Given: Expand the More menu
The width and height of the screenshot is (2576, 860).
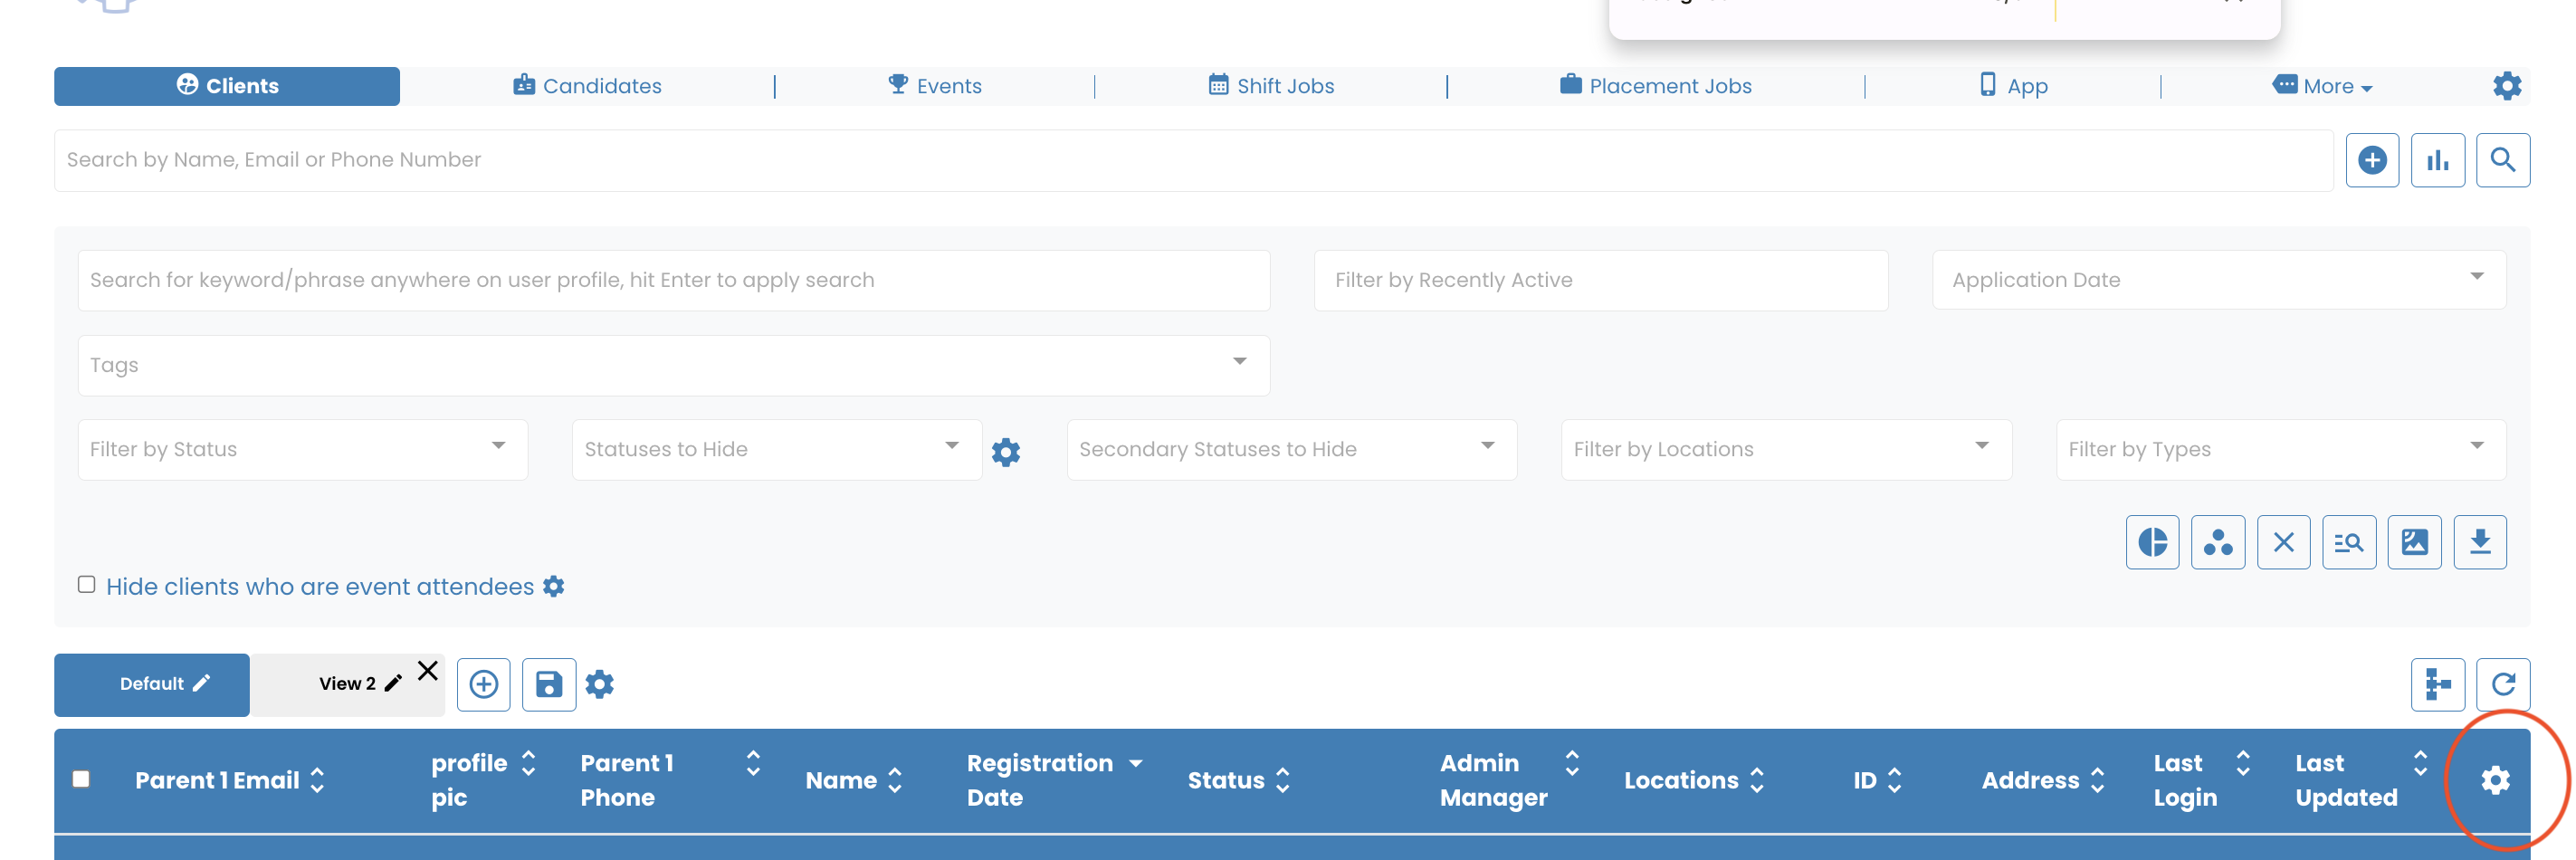Looking at the screenshot, I should pos(2322,86).
